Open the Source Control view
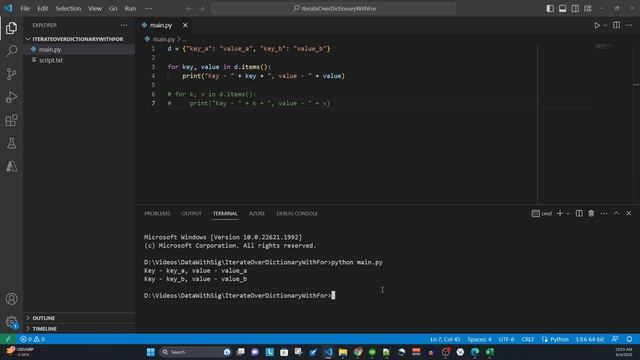The height and width of the screenshot is (360, 640). point(11,74)
